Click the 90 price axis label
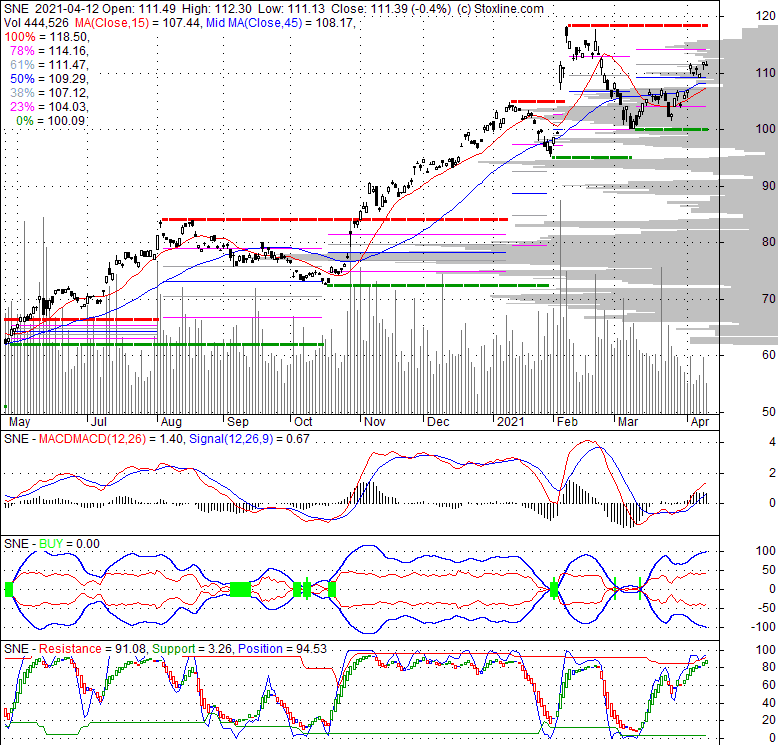 pyautogui.click(x=769, y=186)
